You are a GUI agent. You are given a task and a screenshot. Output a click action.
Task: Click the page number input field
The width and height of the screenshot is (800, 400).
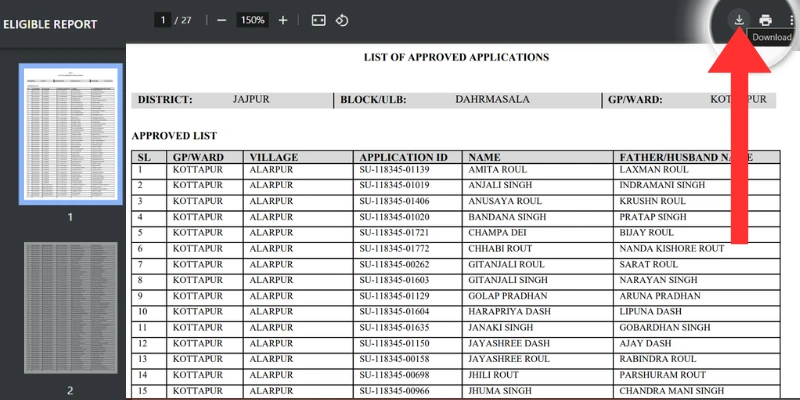click(x=163, y=20)
